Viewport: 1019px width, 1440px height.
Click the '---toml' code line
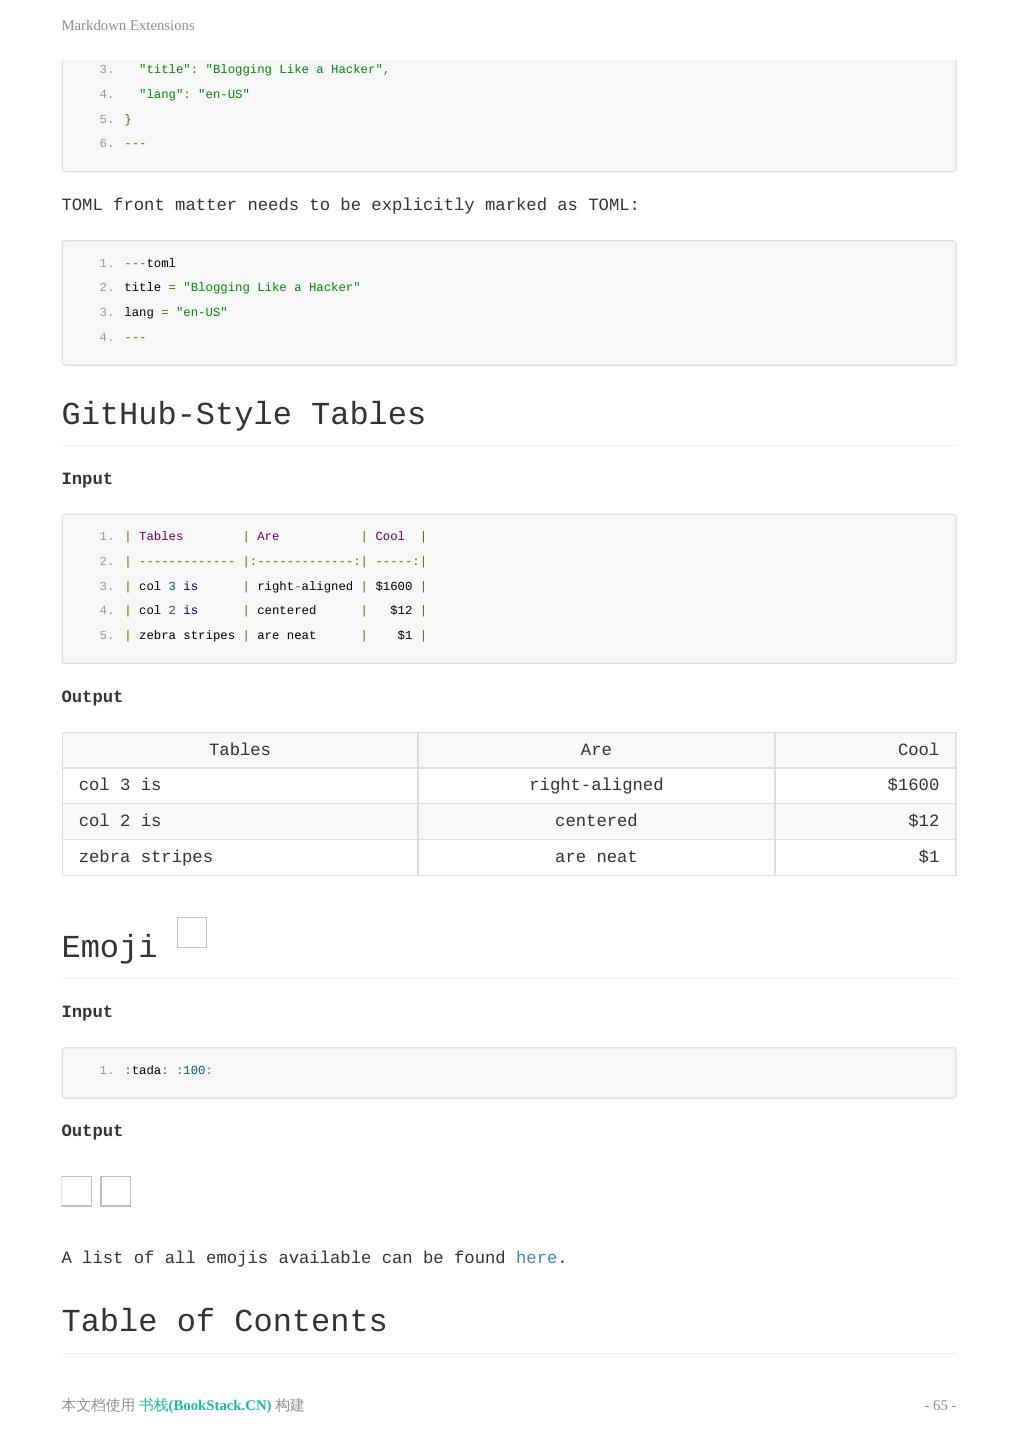point(150,264)
